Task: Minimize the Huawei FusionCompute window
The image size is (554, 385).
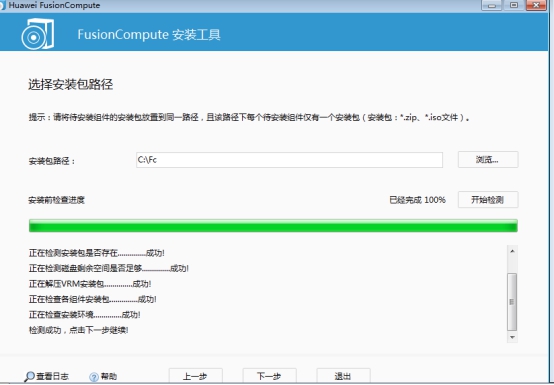Action: pos(491,5)
